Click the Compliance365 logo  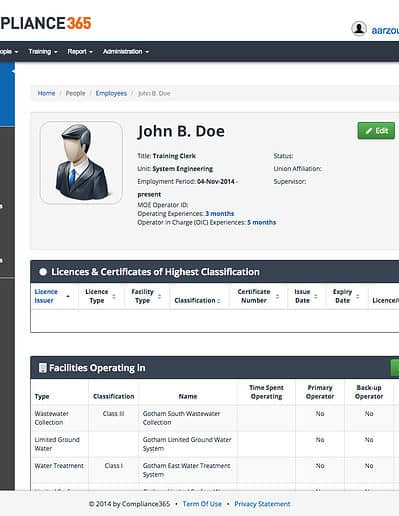pyautogui.click(x=46, y=23)
